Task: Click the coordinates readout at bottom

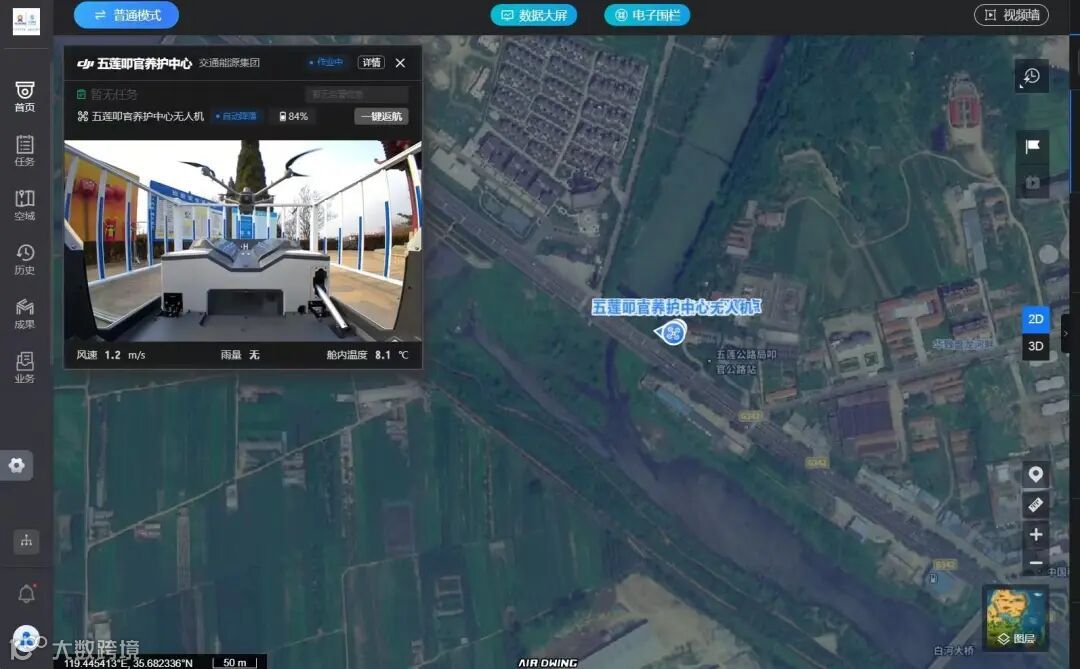Action: coord(128,663)
